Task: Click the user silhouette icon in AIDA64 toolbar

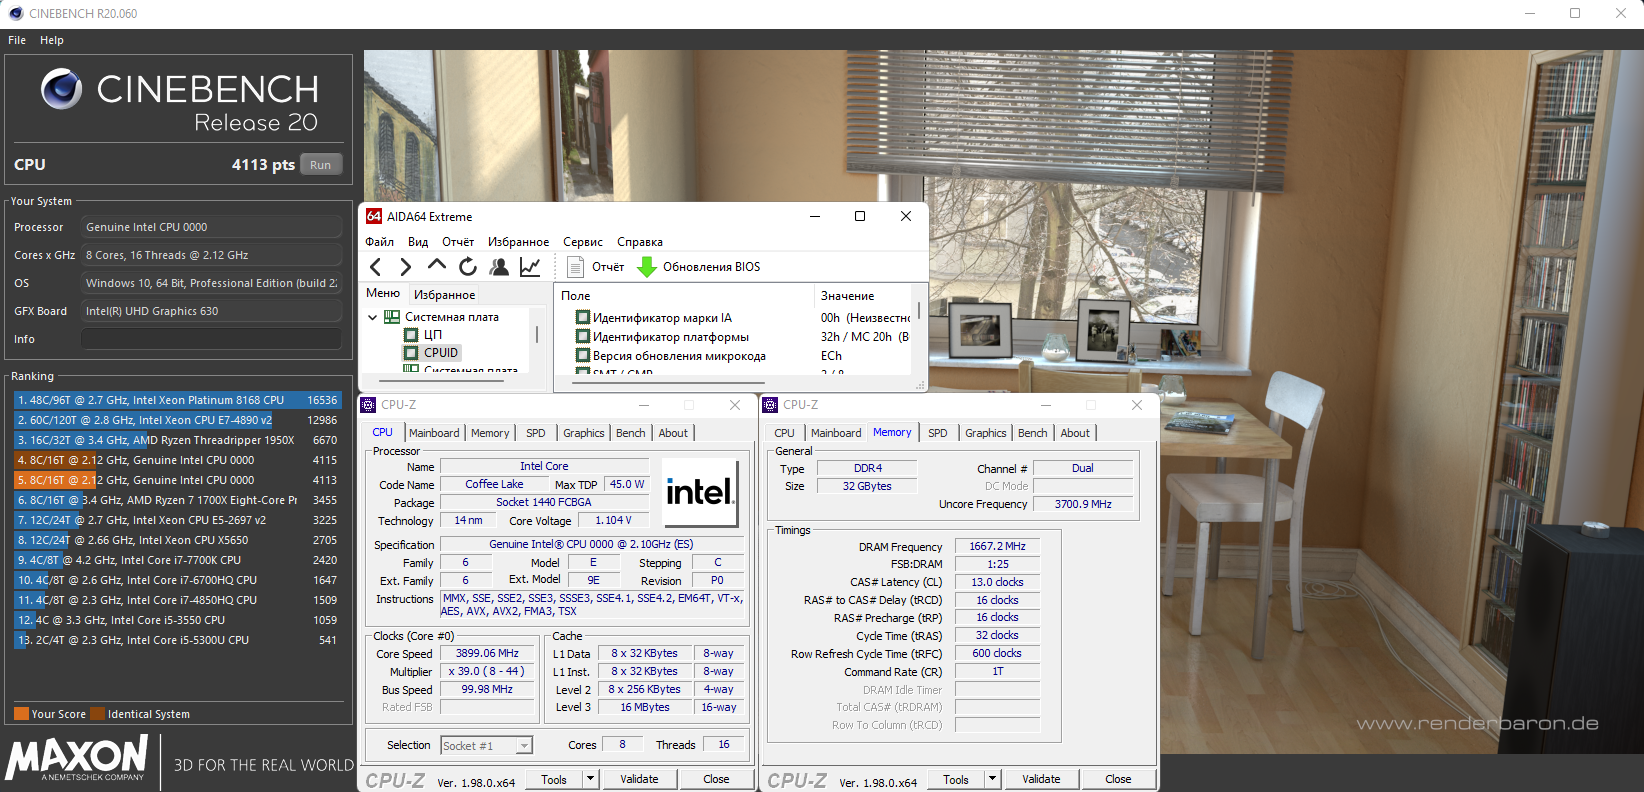Action: pyautogui.click(x=499, y=267)
